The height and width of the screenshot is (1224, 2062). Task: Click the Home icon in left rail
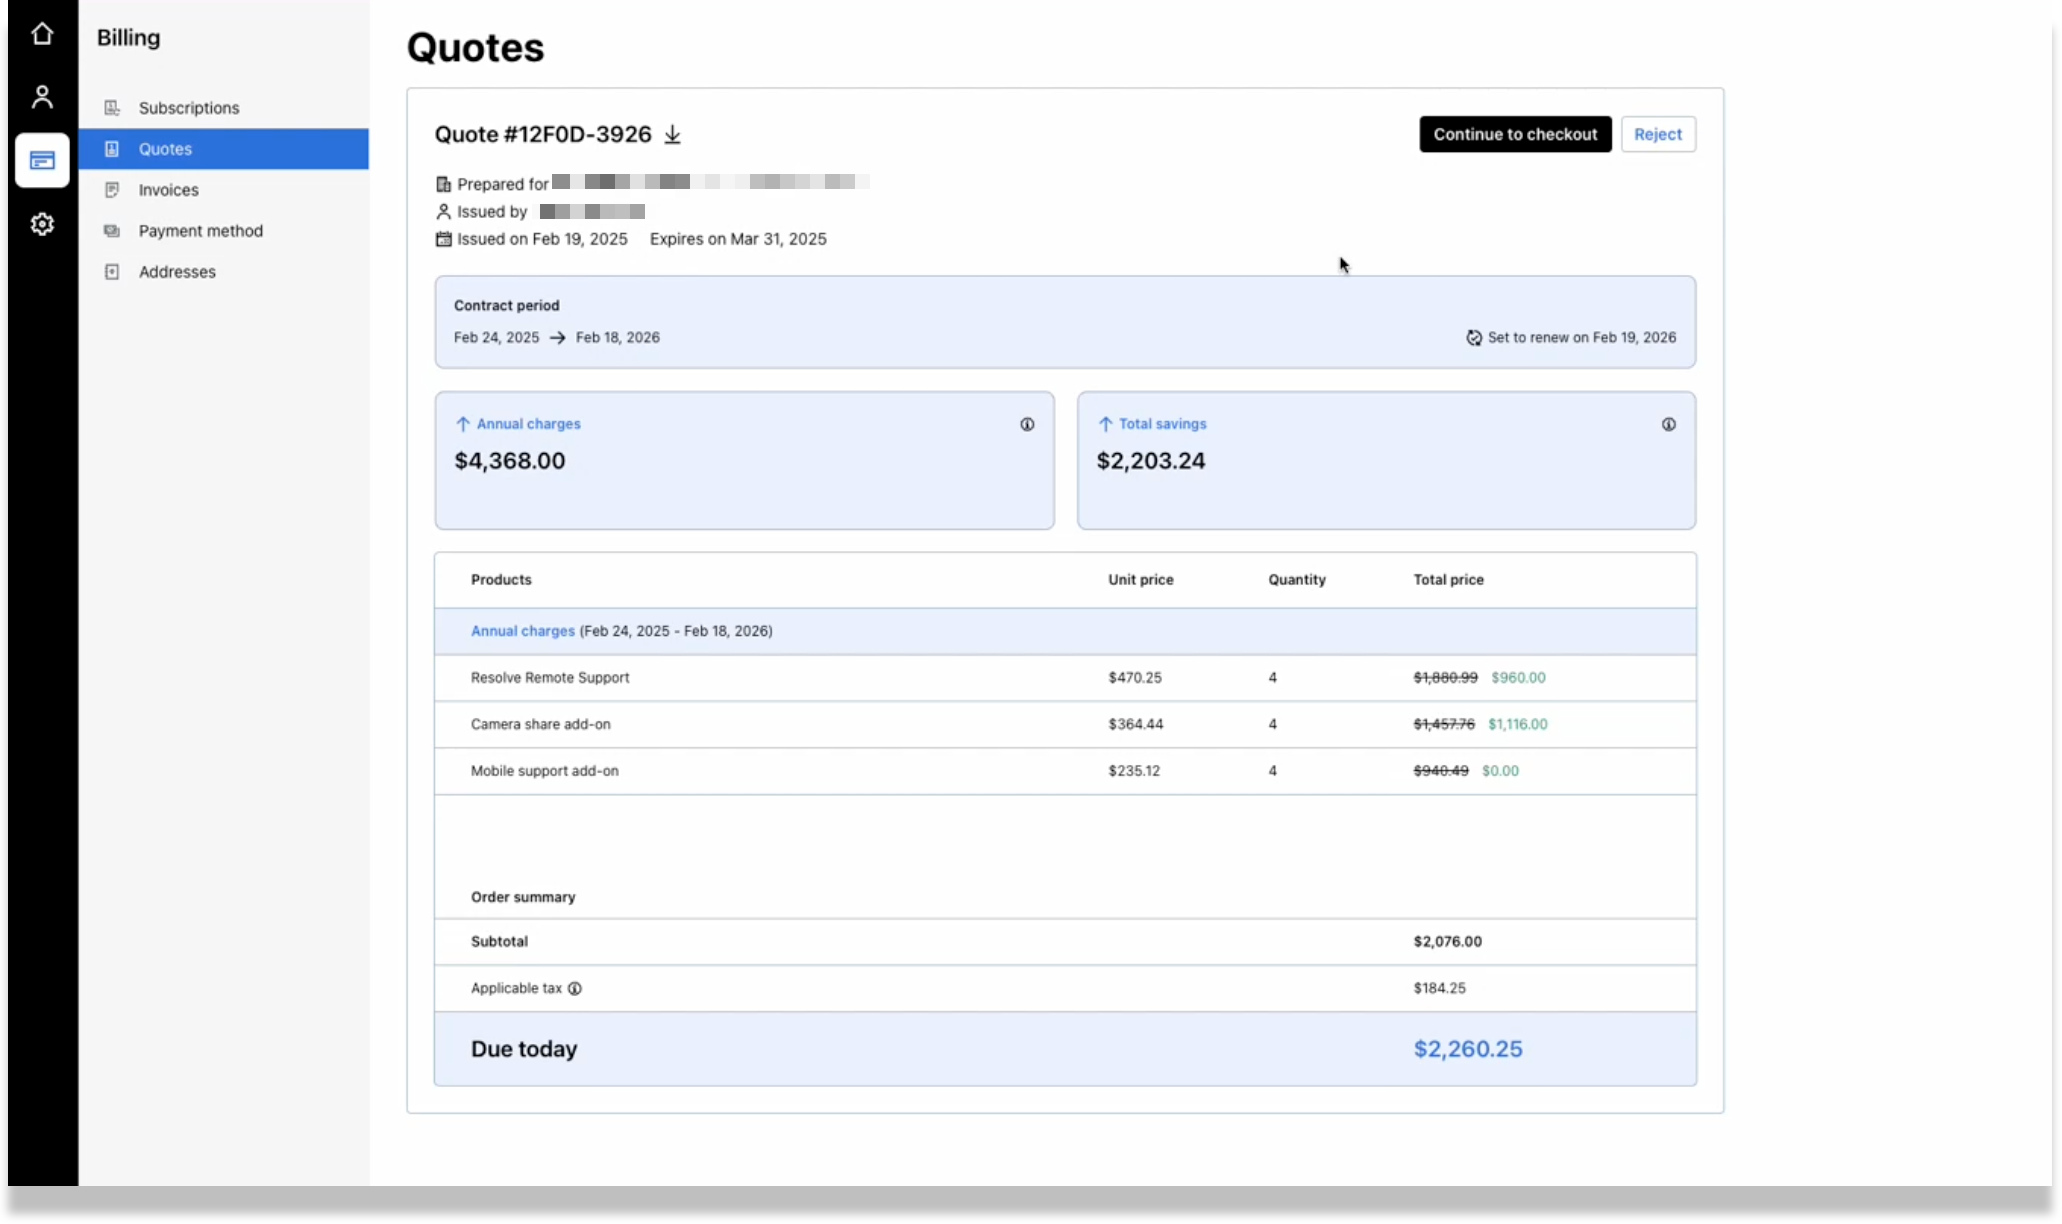click(x=41, y=34)
